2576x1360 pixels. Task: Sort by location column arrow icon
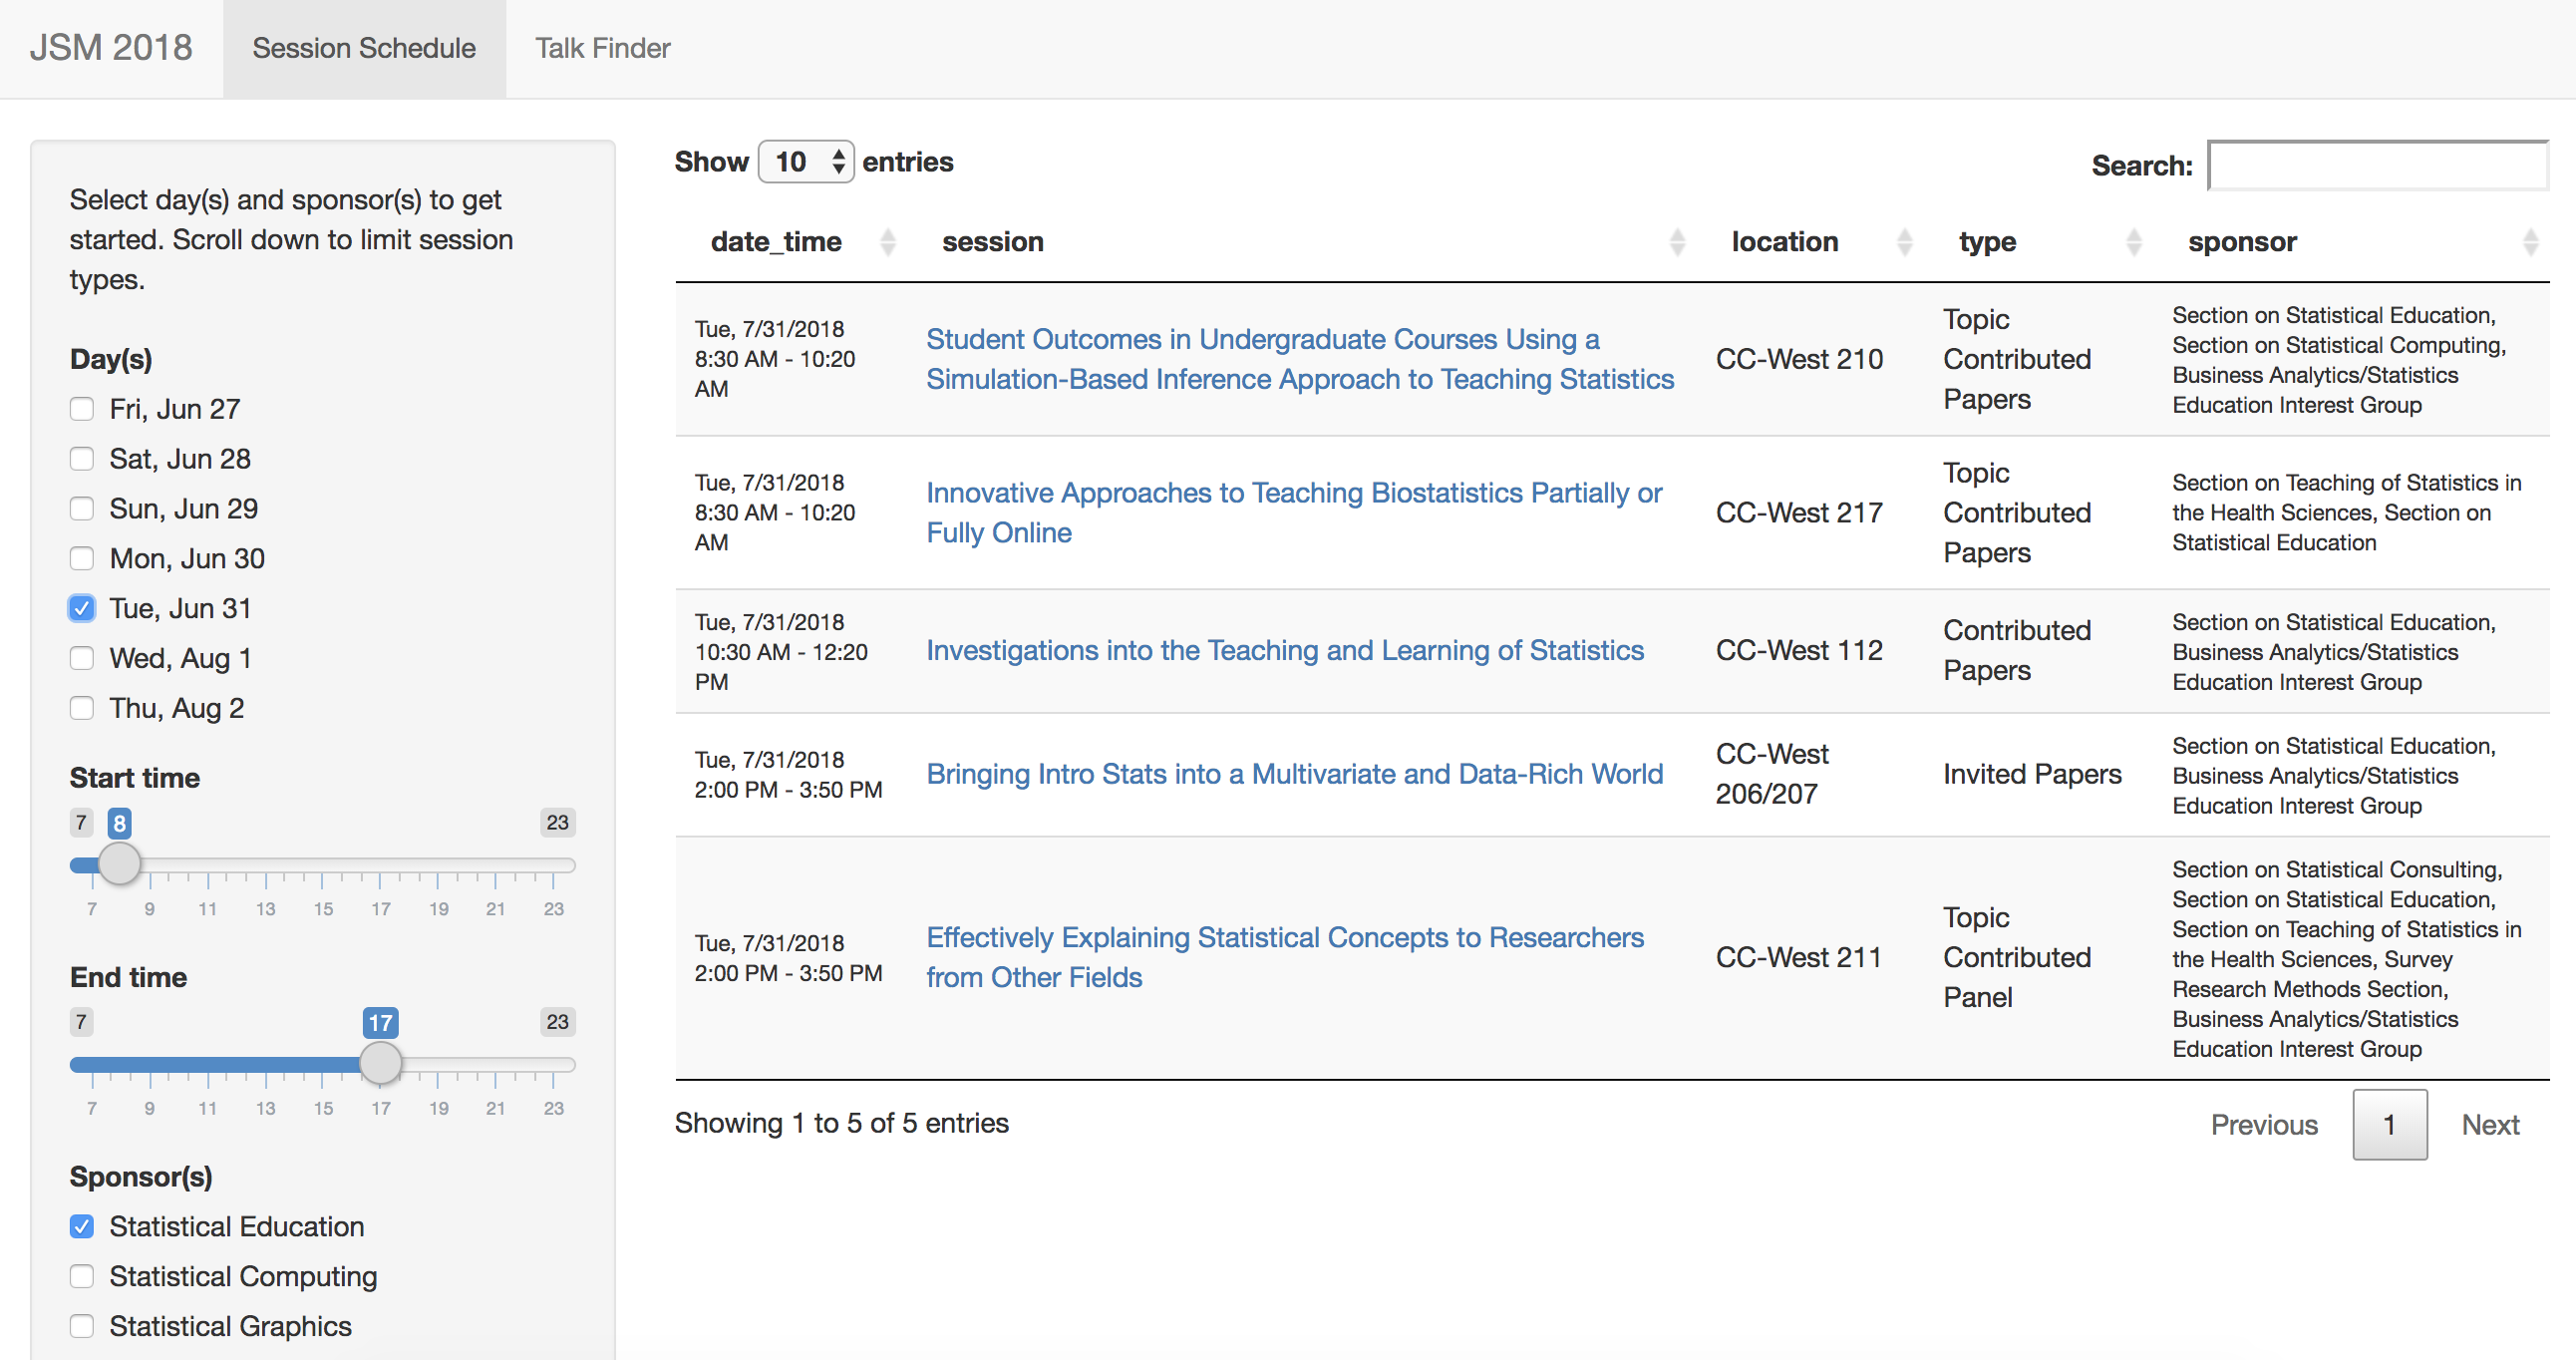pyautogui.click(x=1904, y=242)
